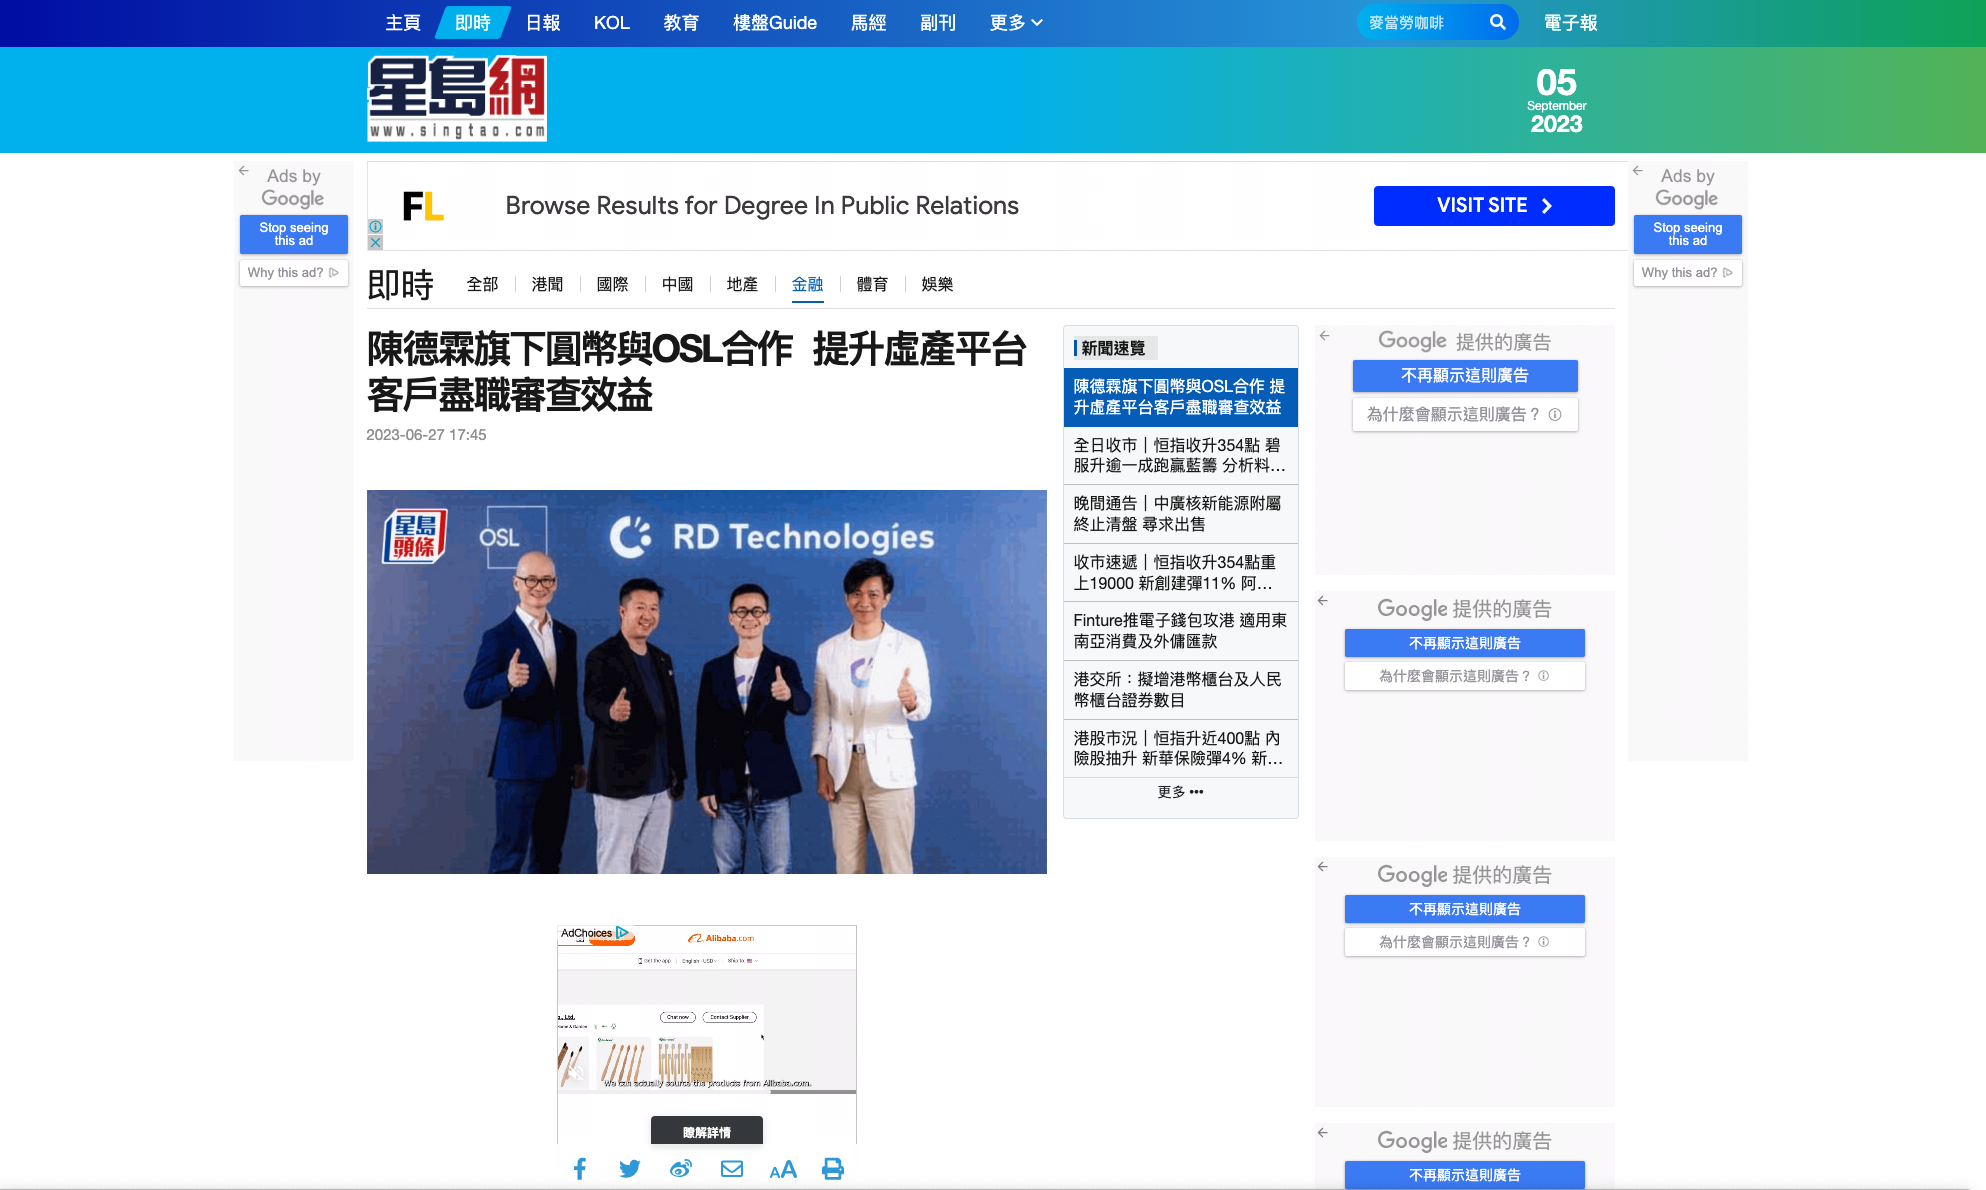The height and width of the screenshot is (1190, 1986).
Task: Click back arrow of third Google 提供的廣告 block
Action: (x=1322, y=867)
